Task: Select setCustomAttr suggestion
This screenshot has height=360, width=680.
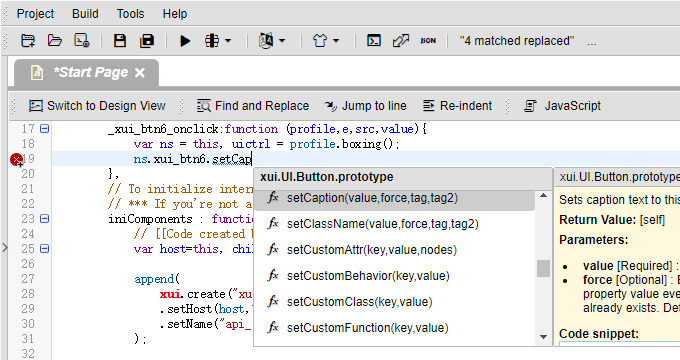Action: (394, 250)
